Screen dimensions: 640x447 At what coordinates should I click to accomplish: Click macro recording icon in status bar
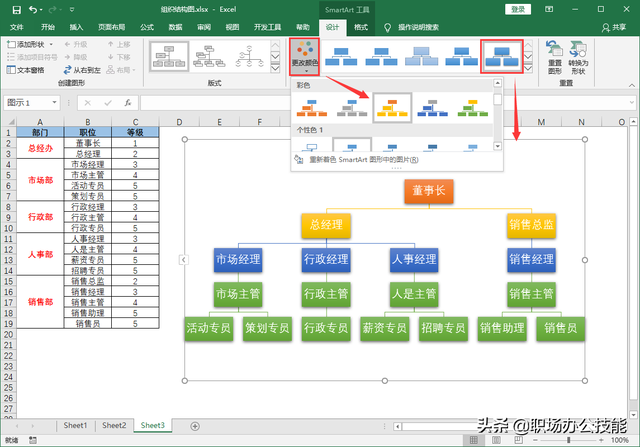coord(33,440)
